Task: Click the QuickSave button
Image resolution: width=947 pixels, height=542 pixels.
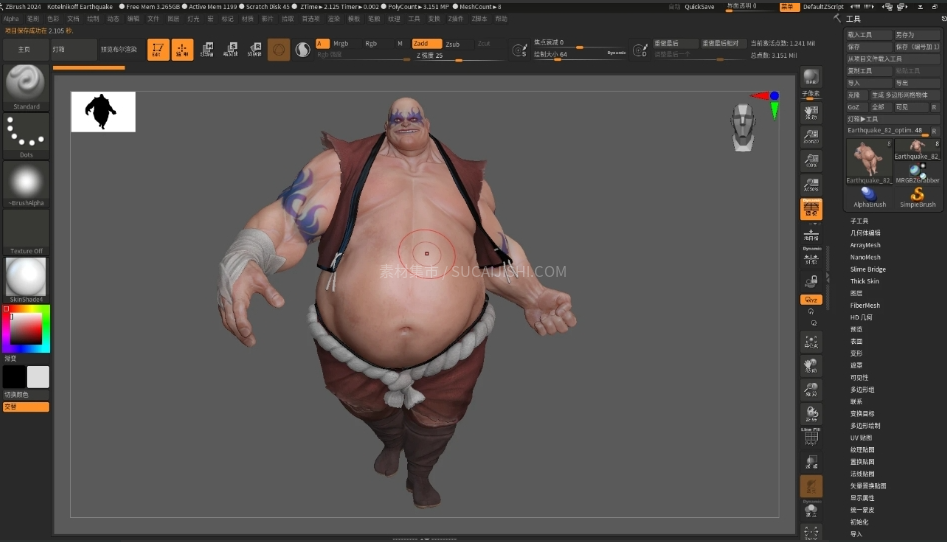Action: [699, 6]
